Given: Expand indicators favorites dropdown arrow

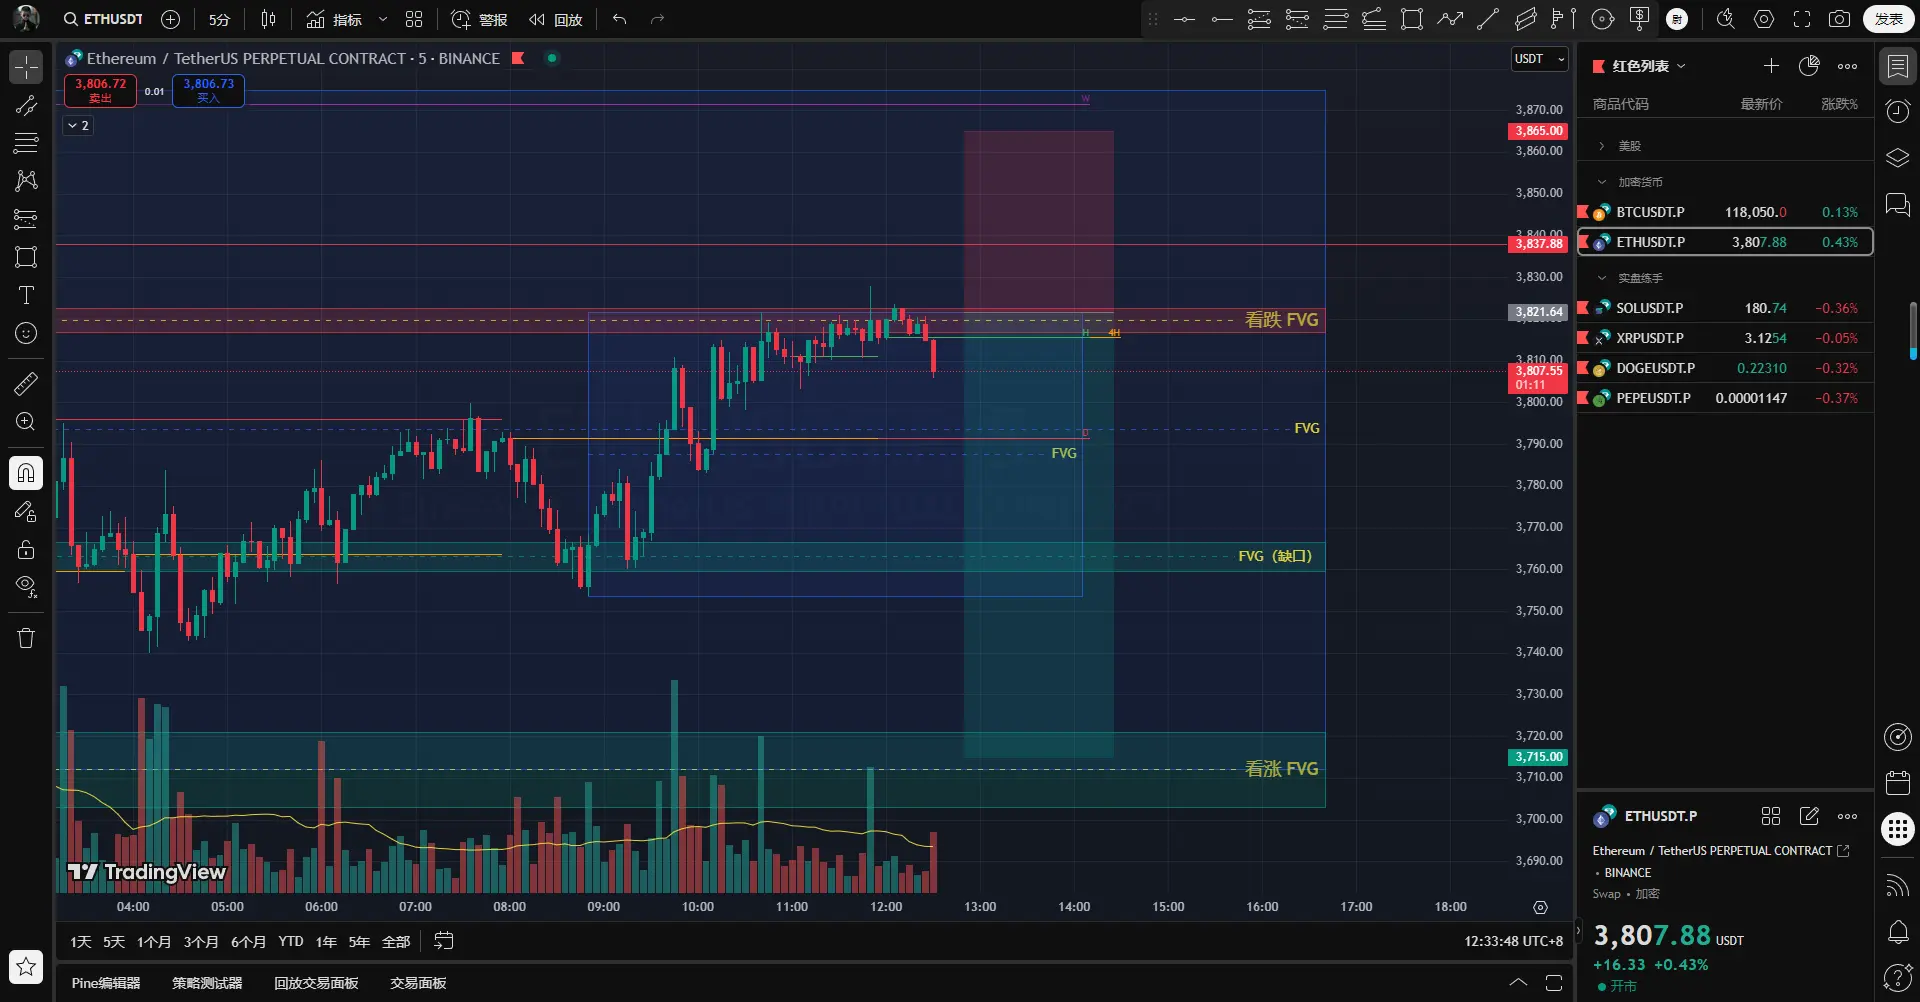Looking at the screenshot, I should pos(383,19).
